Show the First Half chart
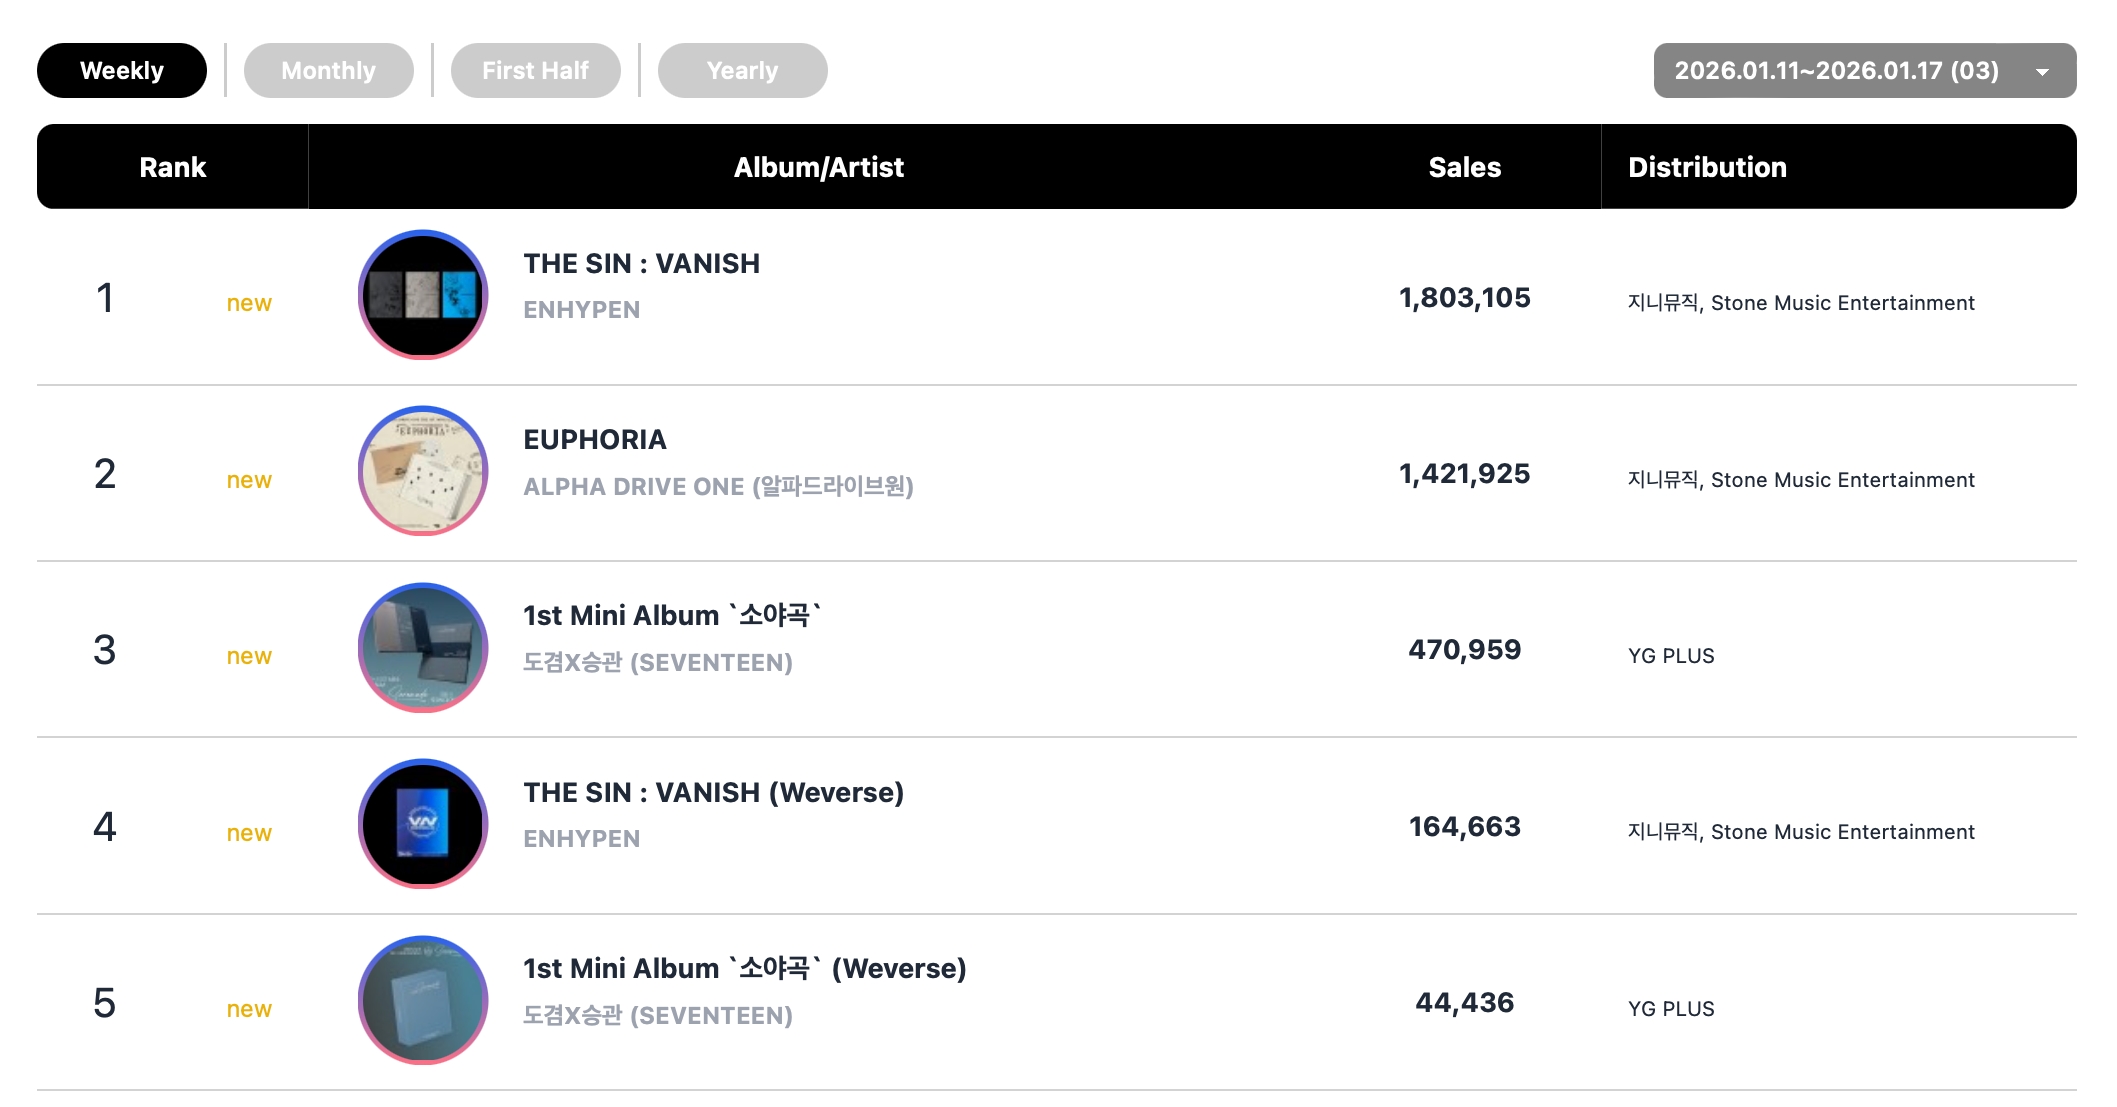 (x=535, y=71)
